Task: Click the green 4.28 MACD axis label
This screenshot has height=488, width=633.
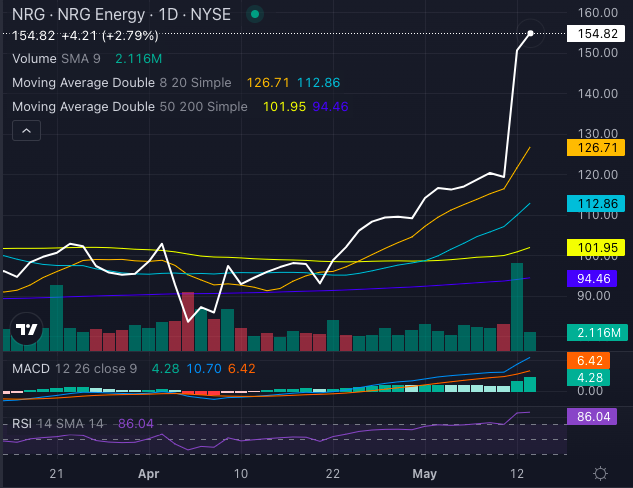Action: 588,377
